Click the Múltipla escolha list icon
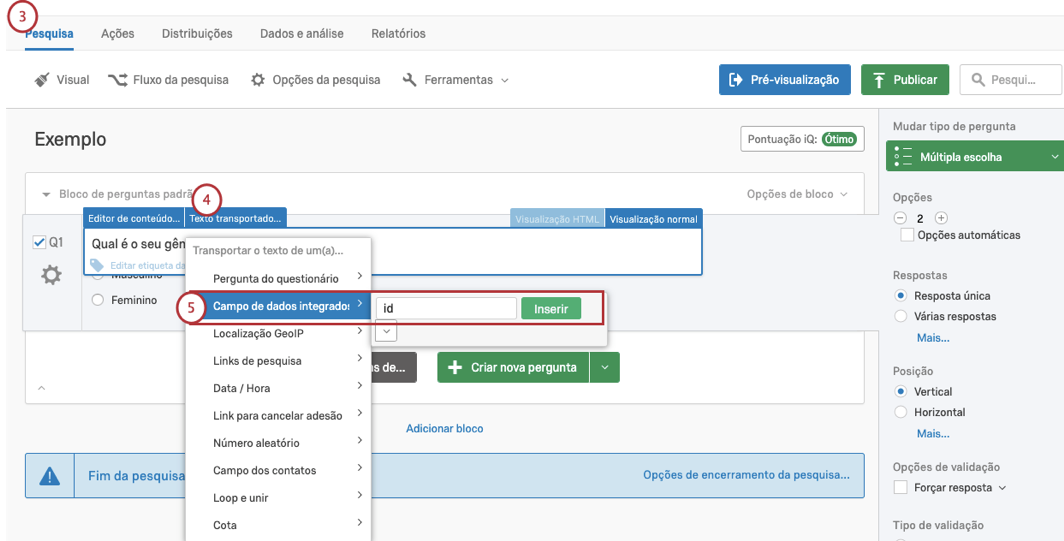Viewport: 1064px width, 541px height. 903,157
